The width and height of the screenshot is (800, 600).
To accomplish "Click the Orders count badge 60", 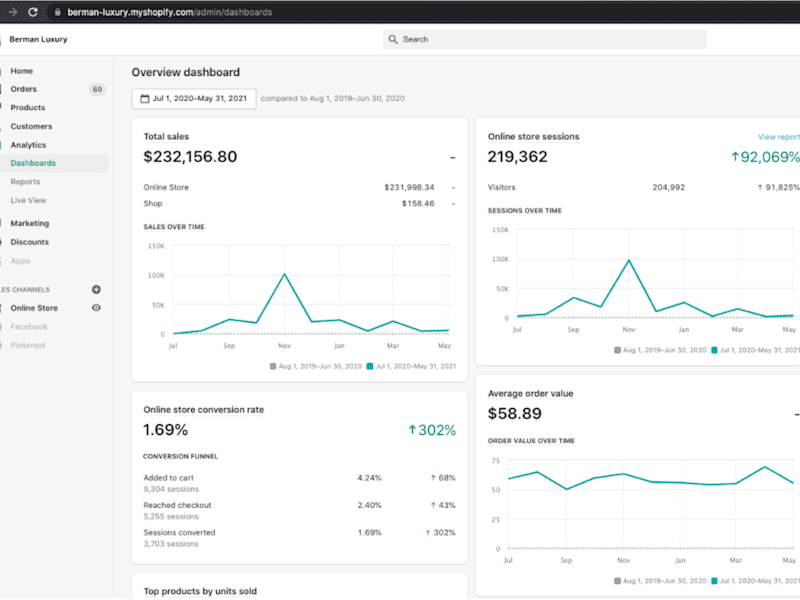I will (97, 89).
